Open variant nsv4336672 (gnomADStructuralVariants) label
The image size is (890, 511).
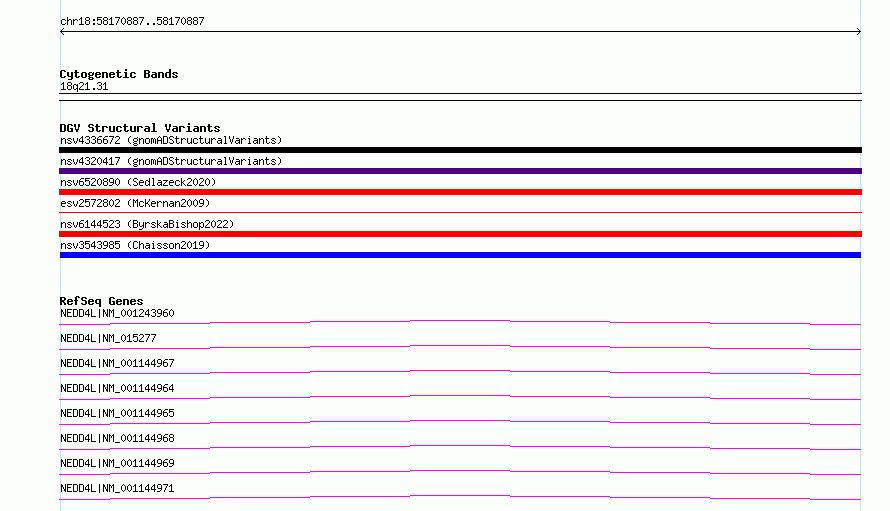[x=171, y=140]
